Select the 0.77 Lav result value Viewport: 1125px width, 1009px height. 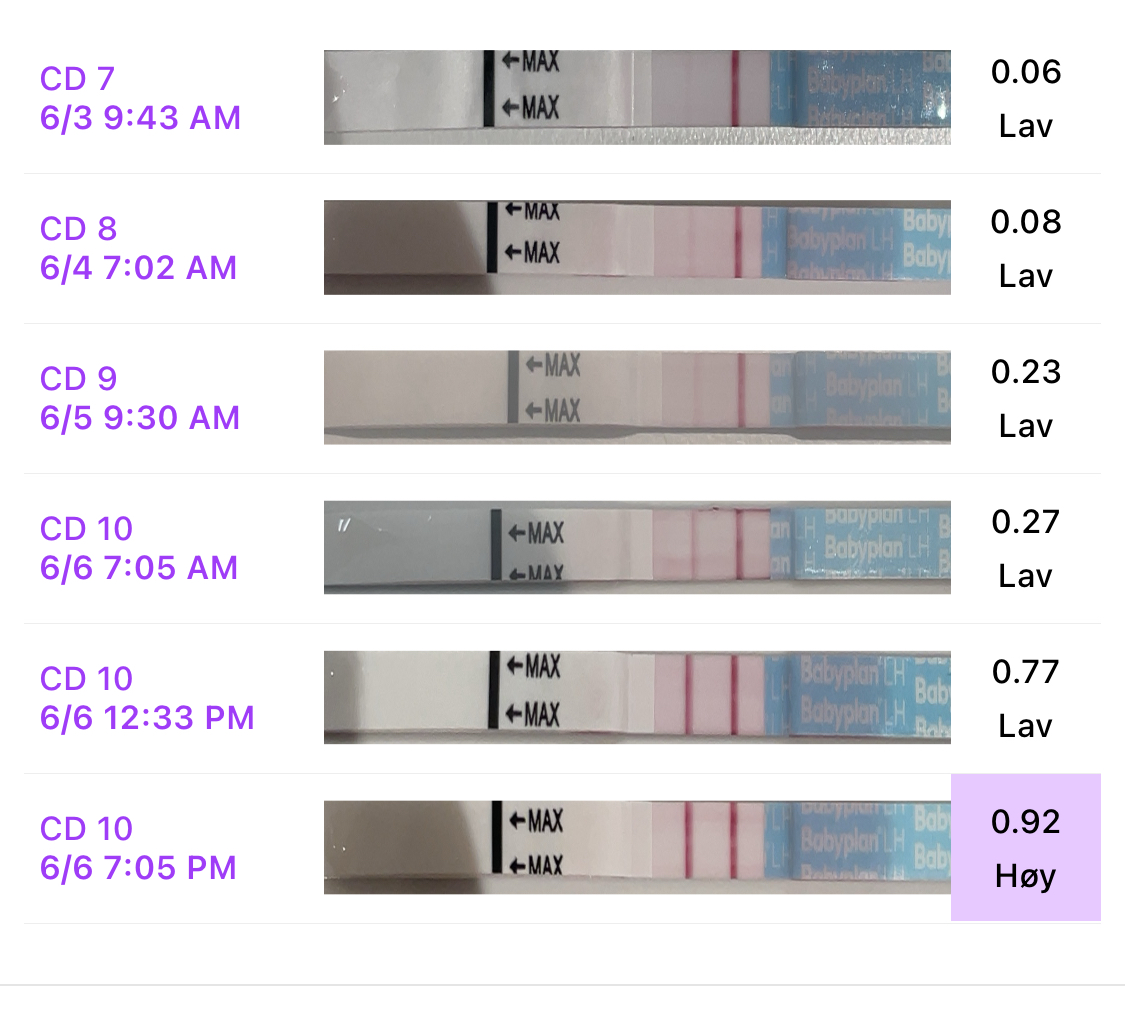(1025, 672)
